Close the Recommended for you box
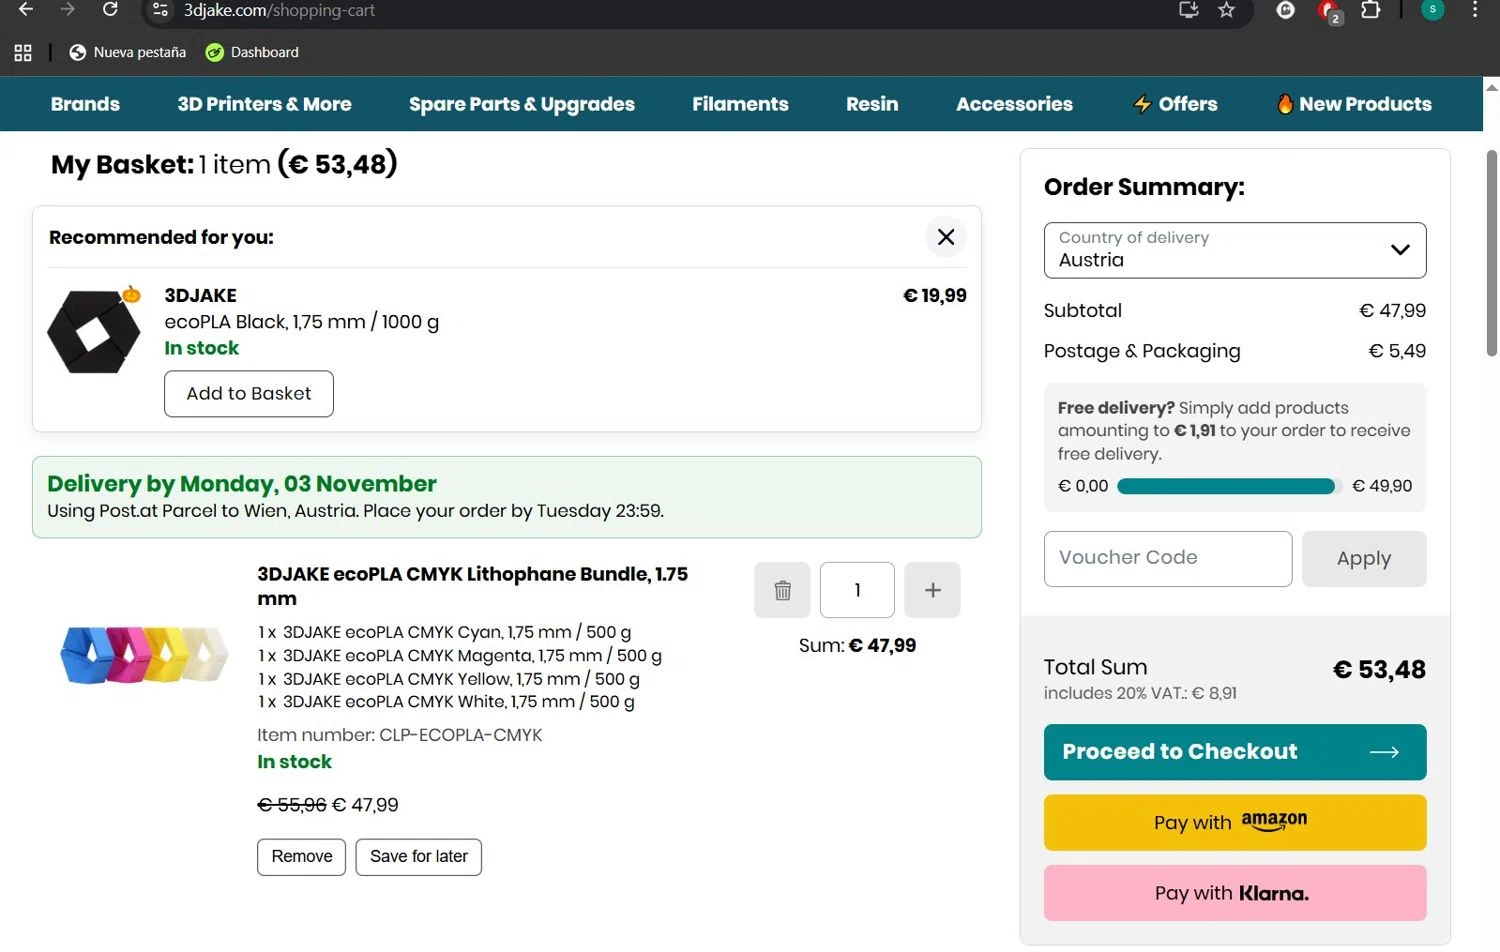1500x952 pixels. [x=945, y=237]
